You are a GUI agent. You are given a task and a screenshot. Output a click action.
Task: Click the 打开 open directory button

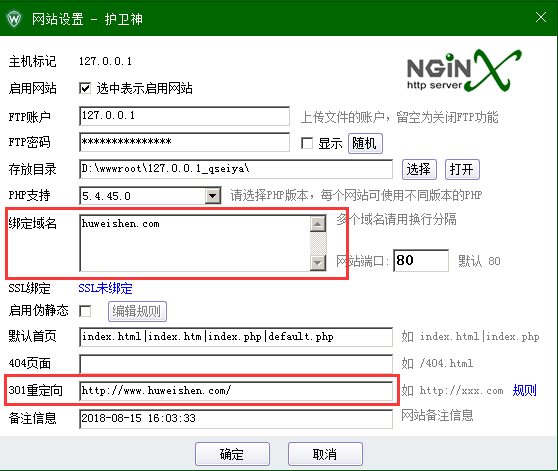coord(462,169)
